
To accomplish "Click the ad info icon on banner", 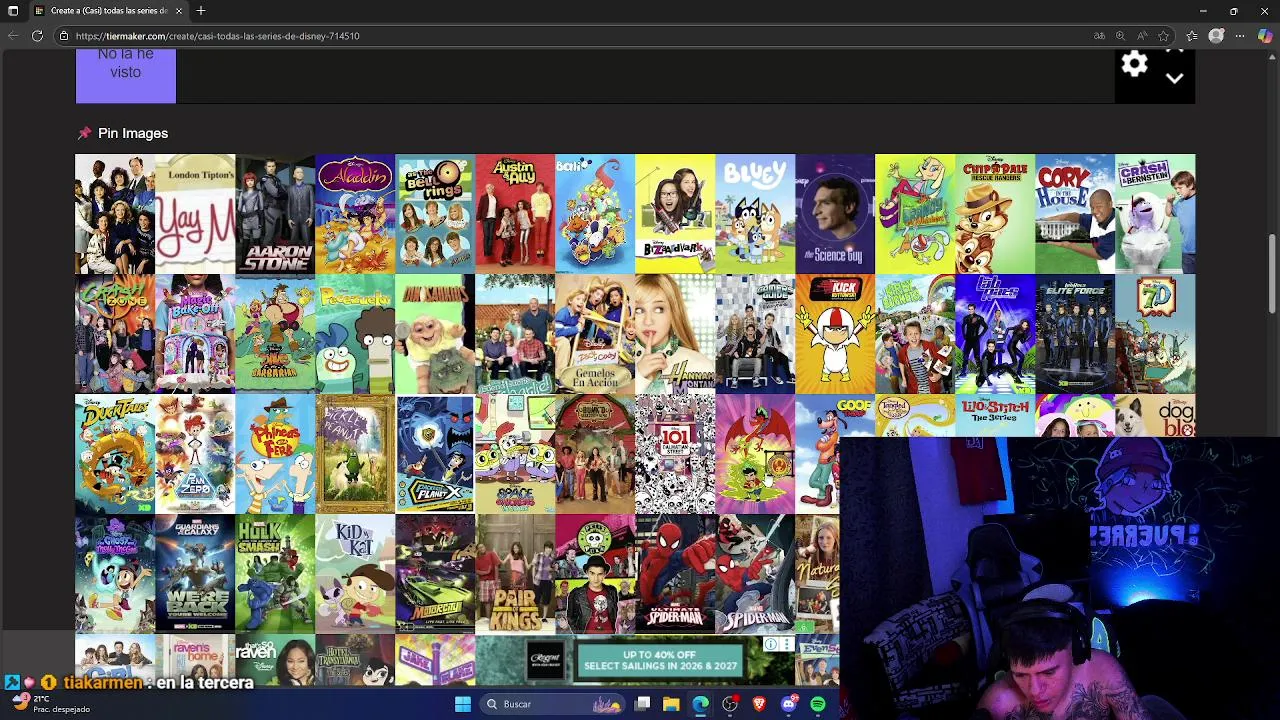I will click(771, 644).
